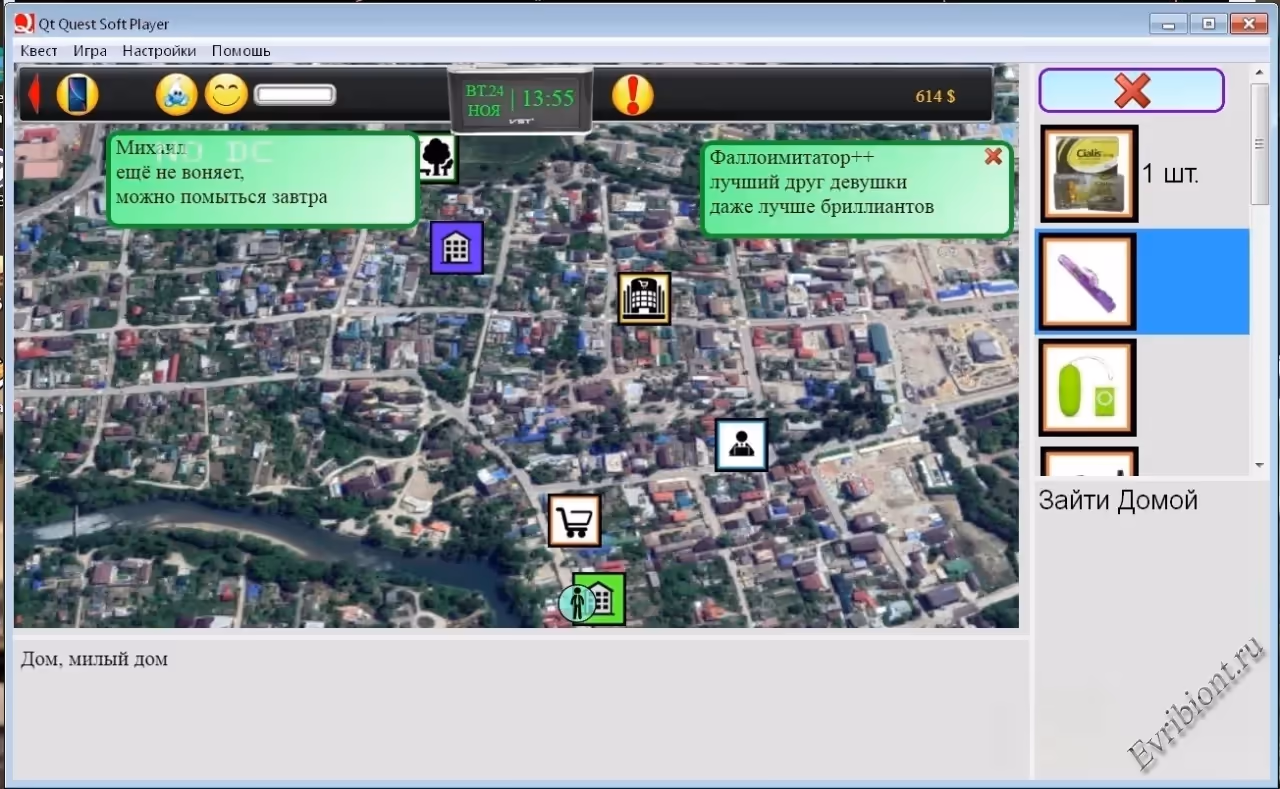This screenshot has height=789, width=1280.
Task: Open the smartphone icon in the status bar
Action: click(77, 94)
